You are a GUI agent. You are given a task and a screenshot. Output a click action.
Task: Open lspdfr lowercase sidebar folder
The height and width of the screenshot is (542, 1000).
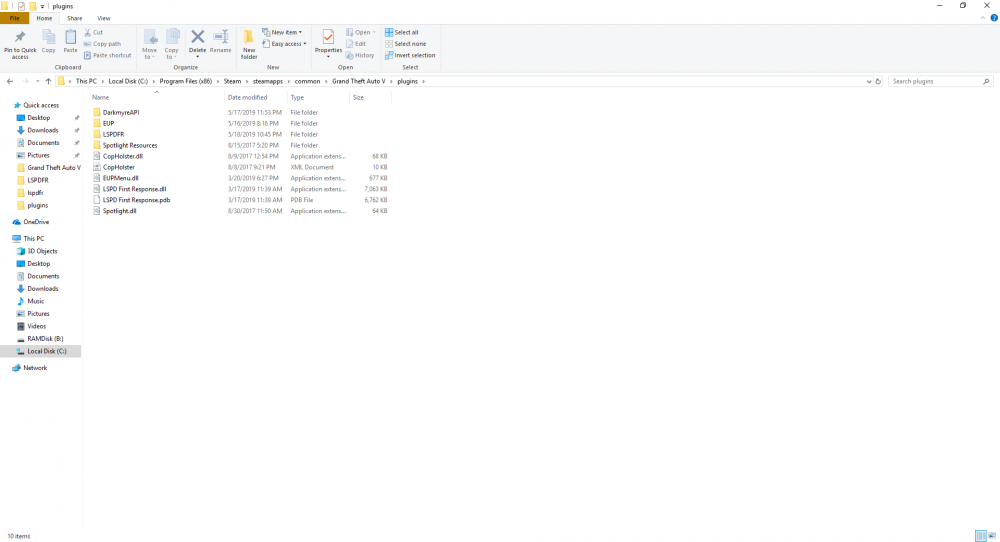(35, 193)
